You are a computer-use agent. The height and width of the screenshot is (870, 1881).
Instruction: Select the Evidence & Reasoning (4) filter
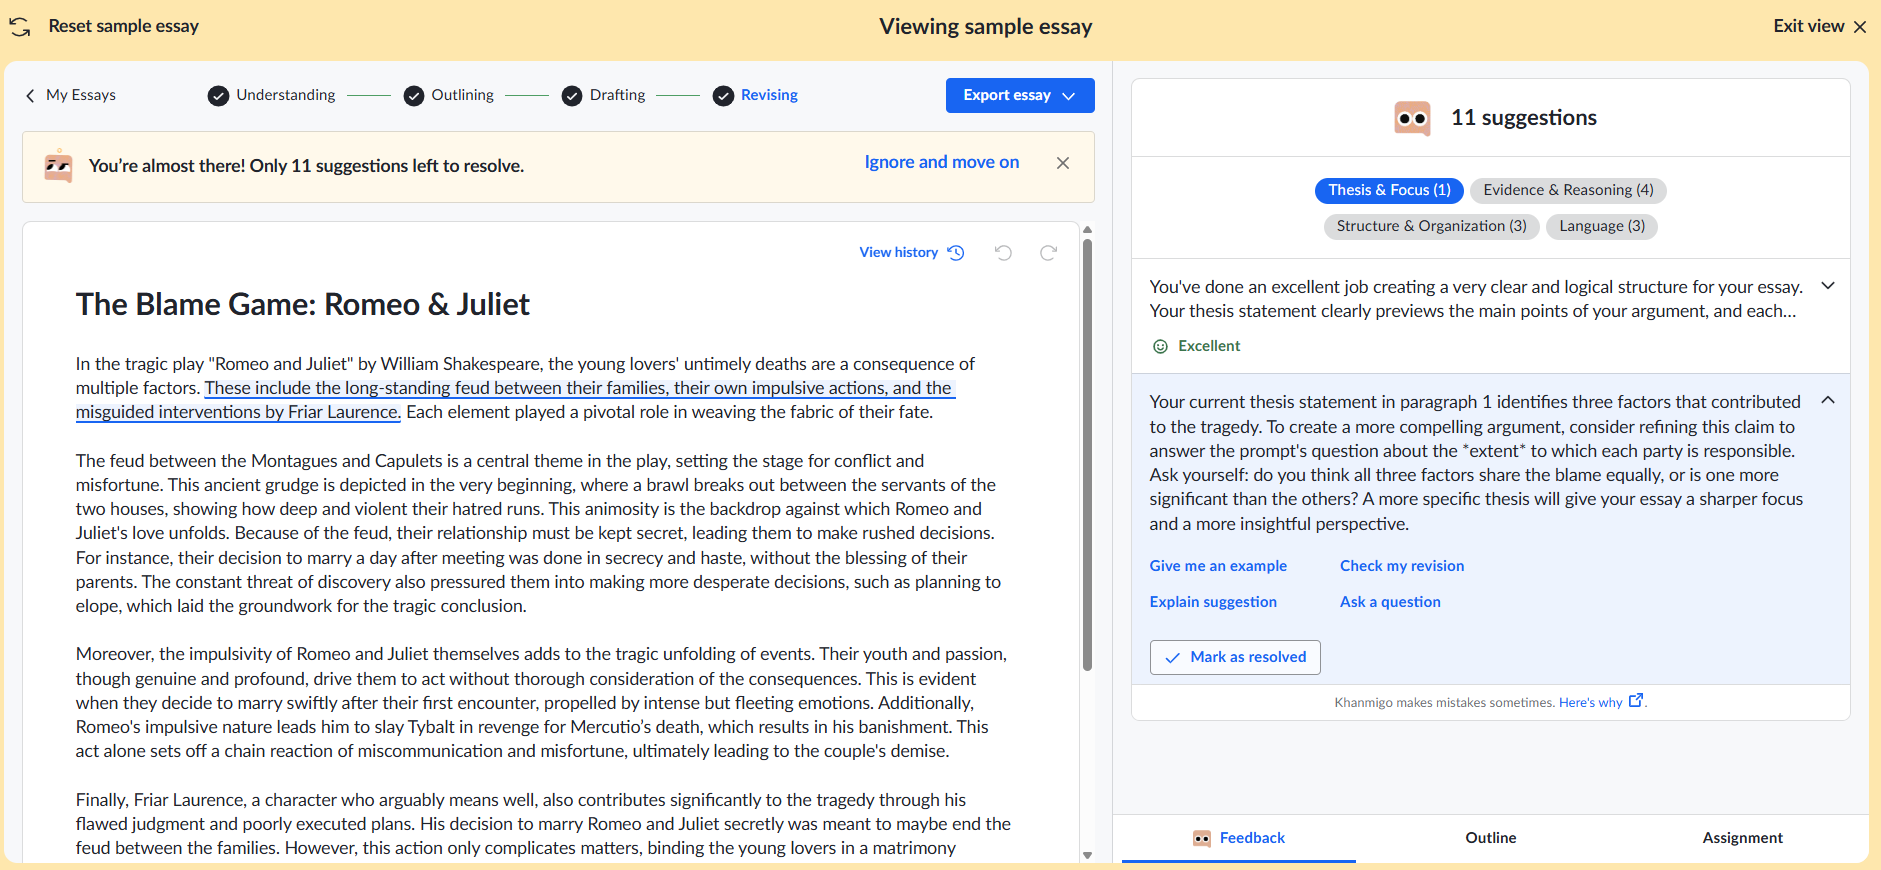click(x=1568, y=190)
